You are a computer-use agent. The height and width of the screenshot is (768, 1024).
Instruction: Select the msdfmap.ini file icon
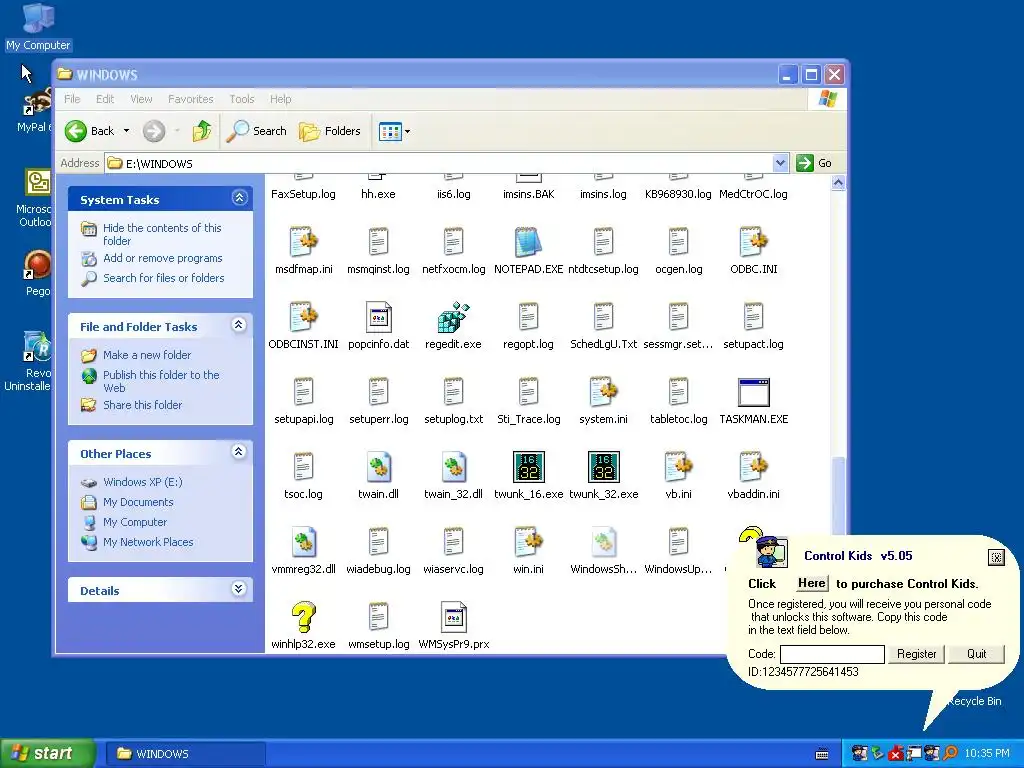click(303, 242)
